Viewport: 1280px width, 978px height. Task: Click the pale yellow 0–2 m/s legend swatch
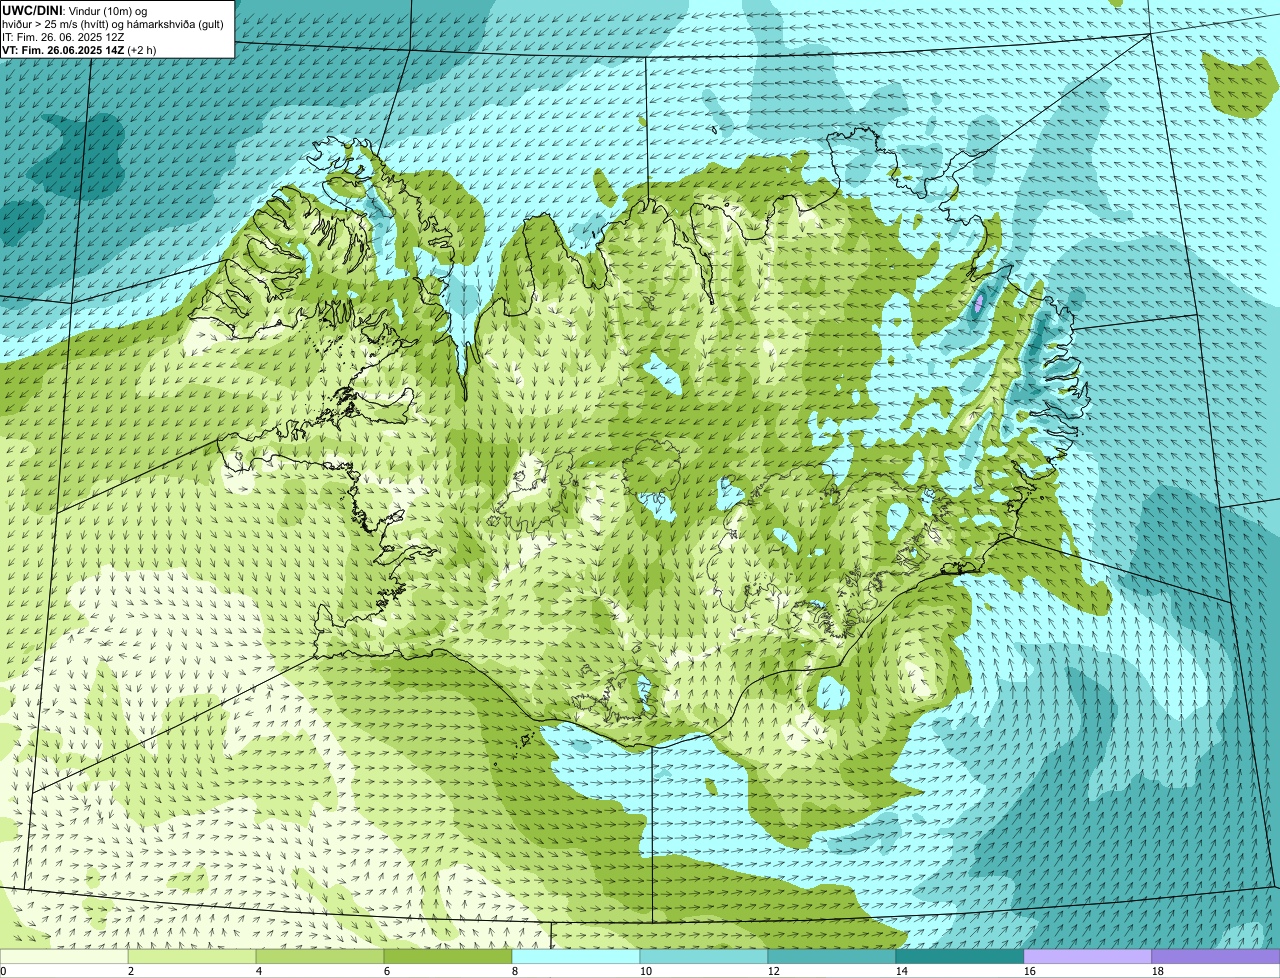64,956
